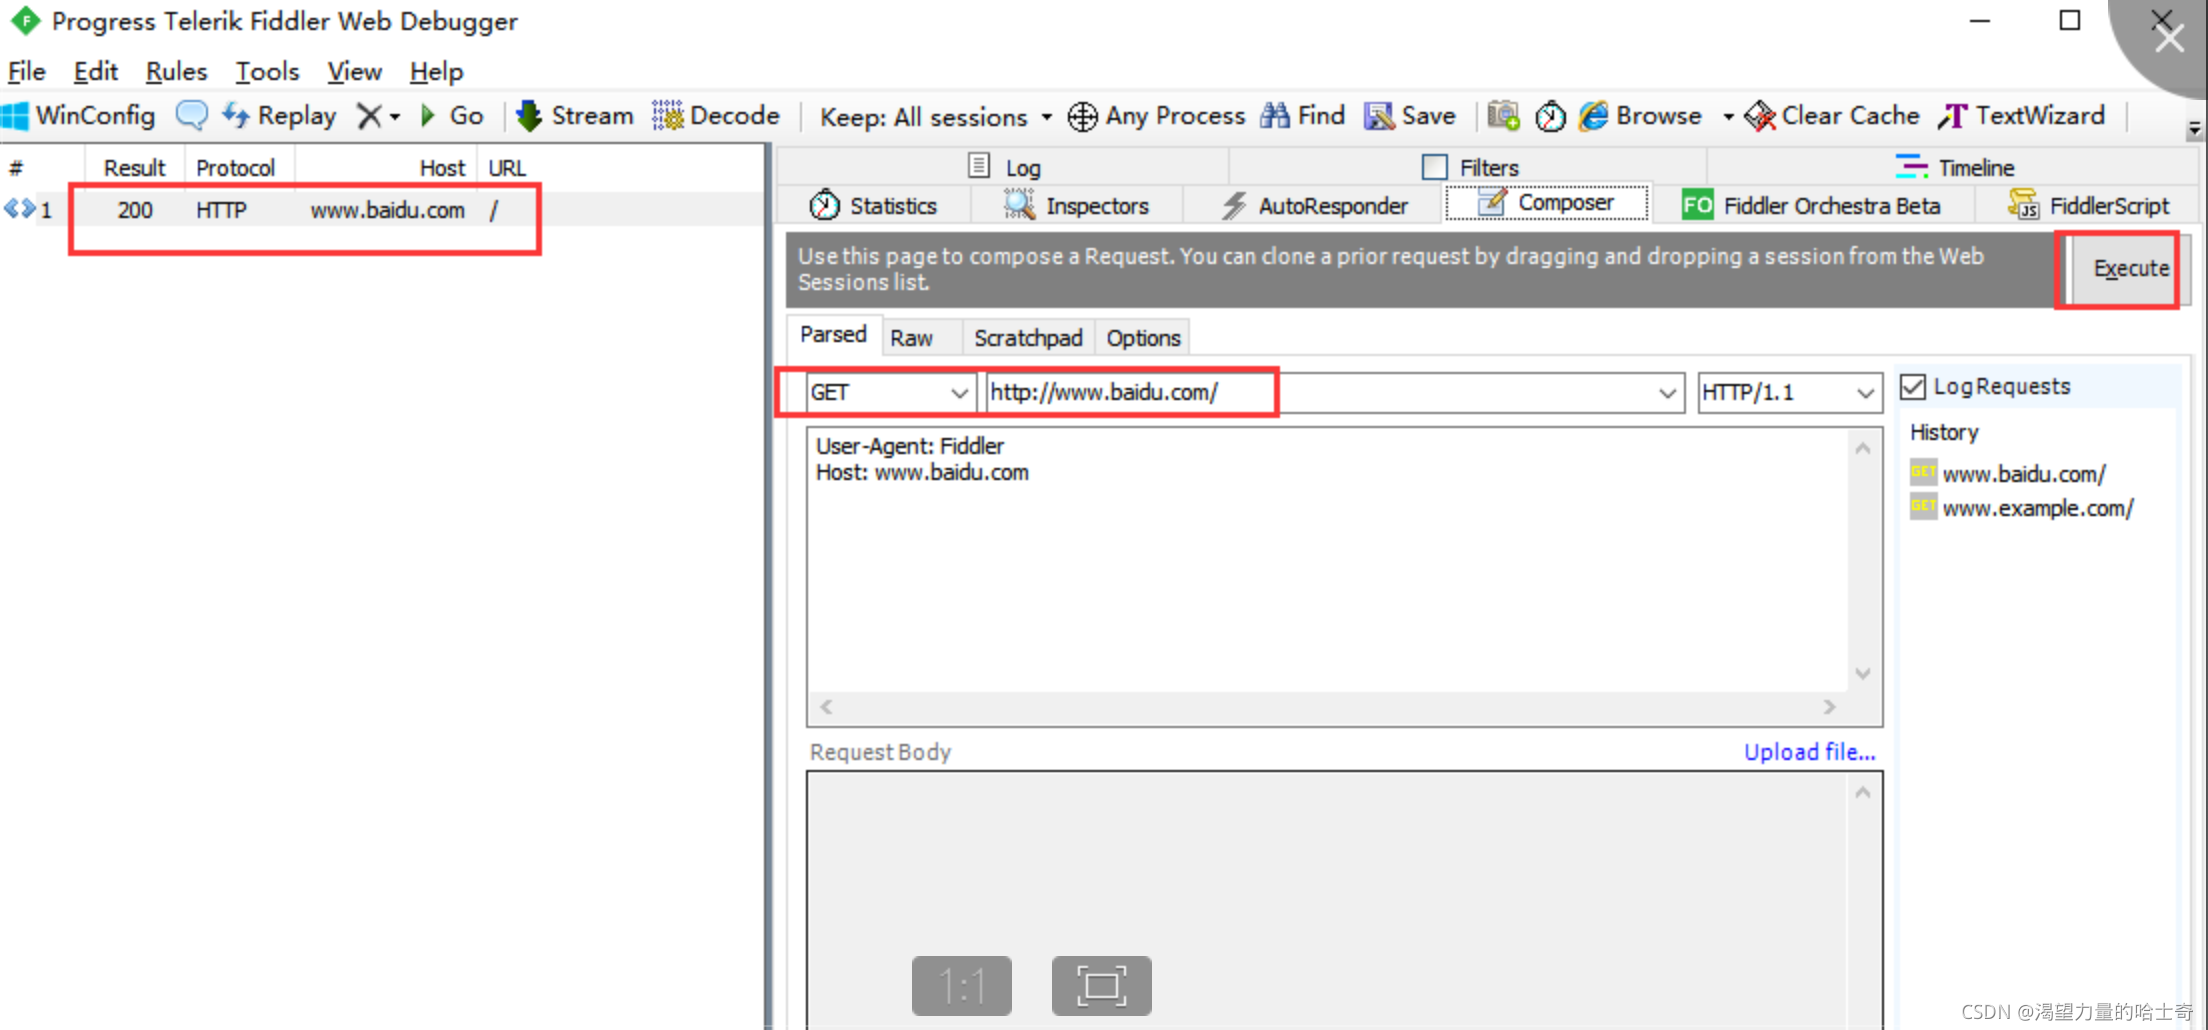This screenshot has height=1030, width=2208.
Task: Select session row www.baidu.com
Action: coord(383,209)
